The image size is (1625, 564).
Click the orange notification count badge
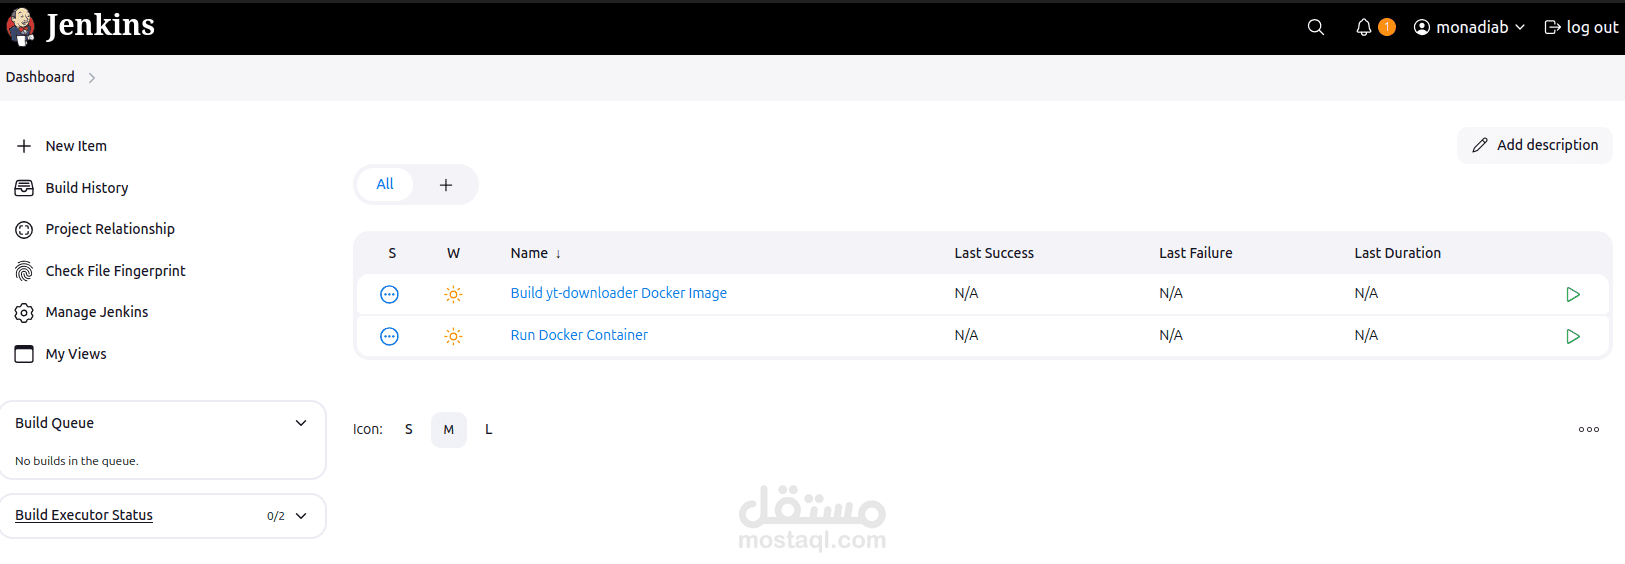coord(1387,27)
